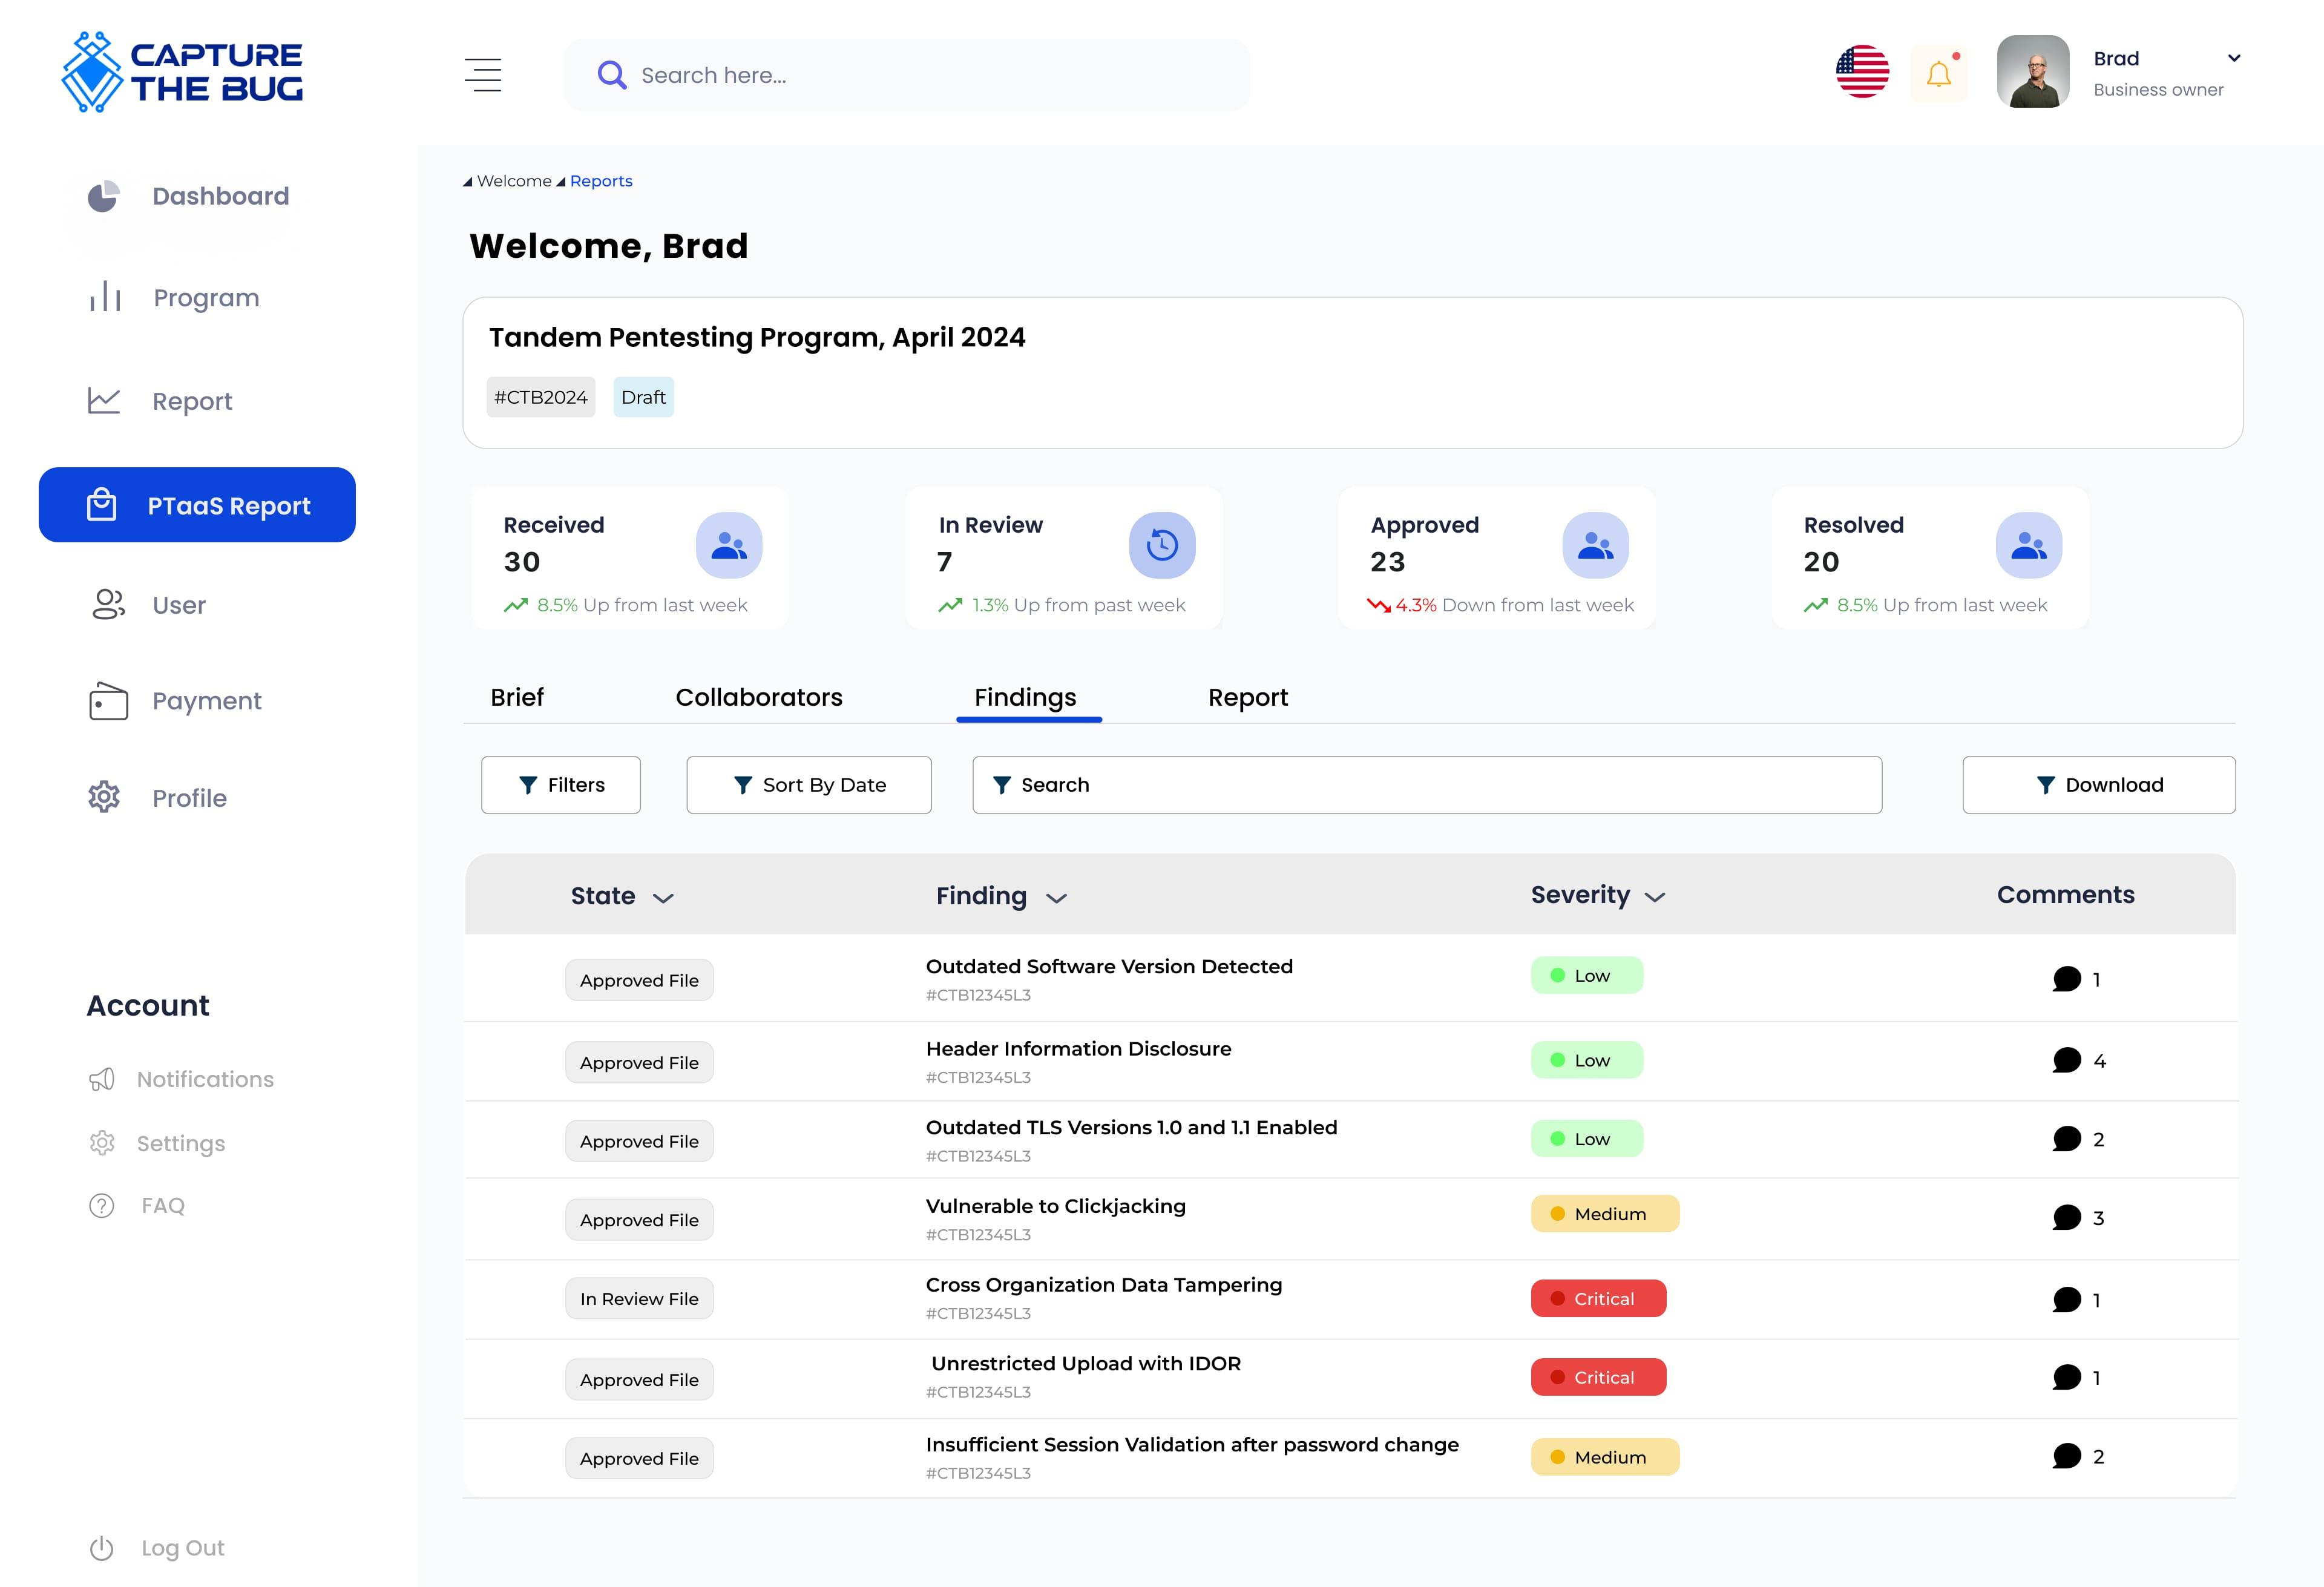
Task: Click the Reports breadcrumb link
Action: (x=601, y=181)
